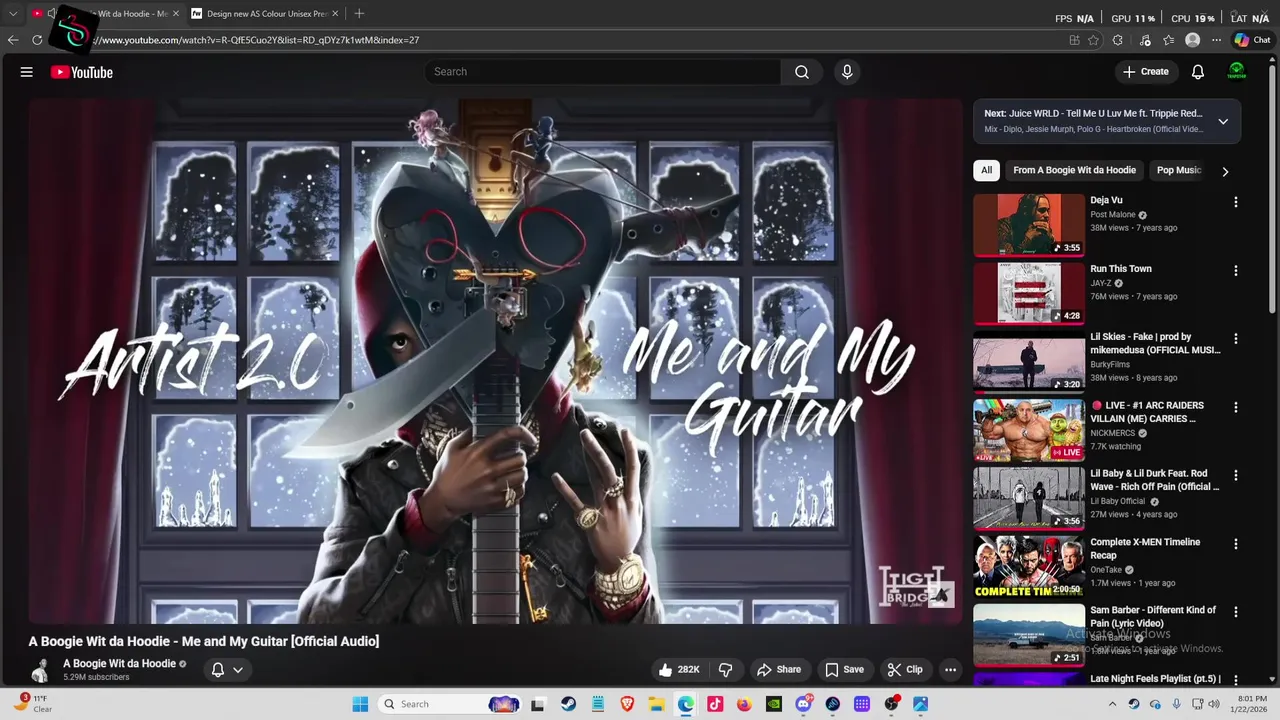Toggle channel notification bell setting
Viewport: 1280px width, 720px height.
click(227, 670)
